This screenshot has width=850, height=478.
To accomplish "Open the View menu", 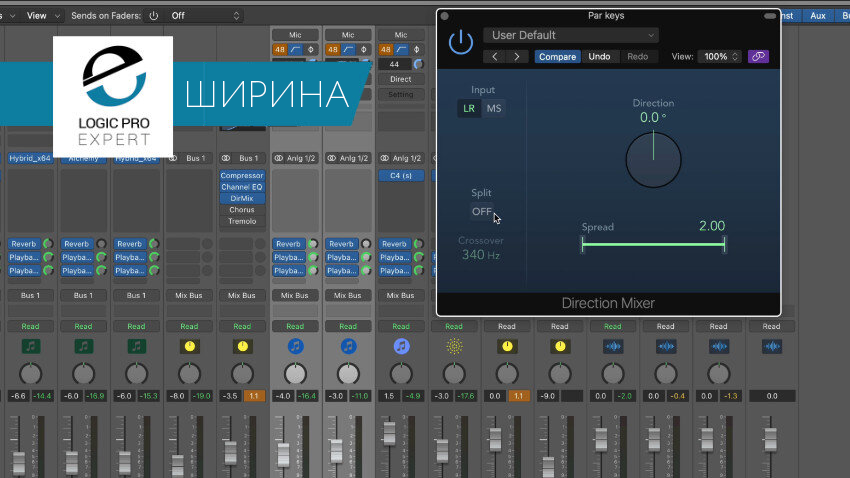I will [x=43, y=16].
